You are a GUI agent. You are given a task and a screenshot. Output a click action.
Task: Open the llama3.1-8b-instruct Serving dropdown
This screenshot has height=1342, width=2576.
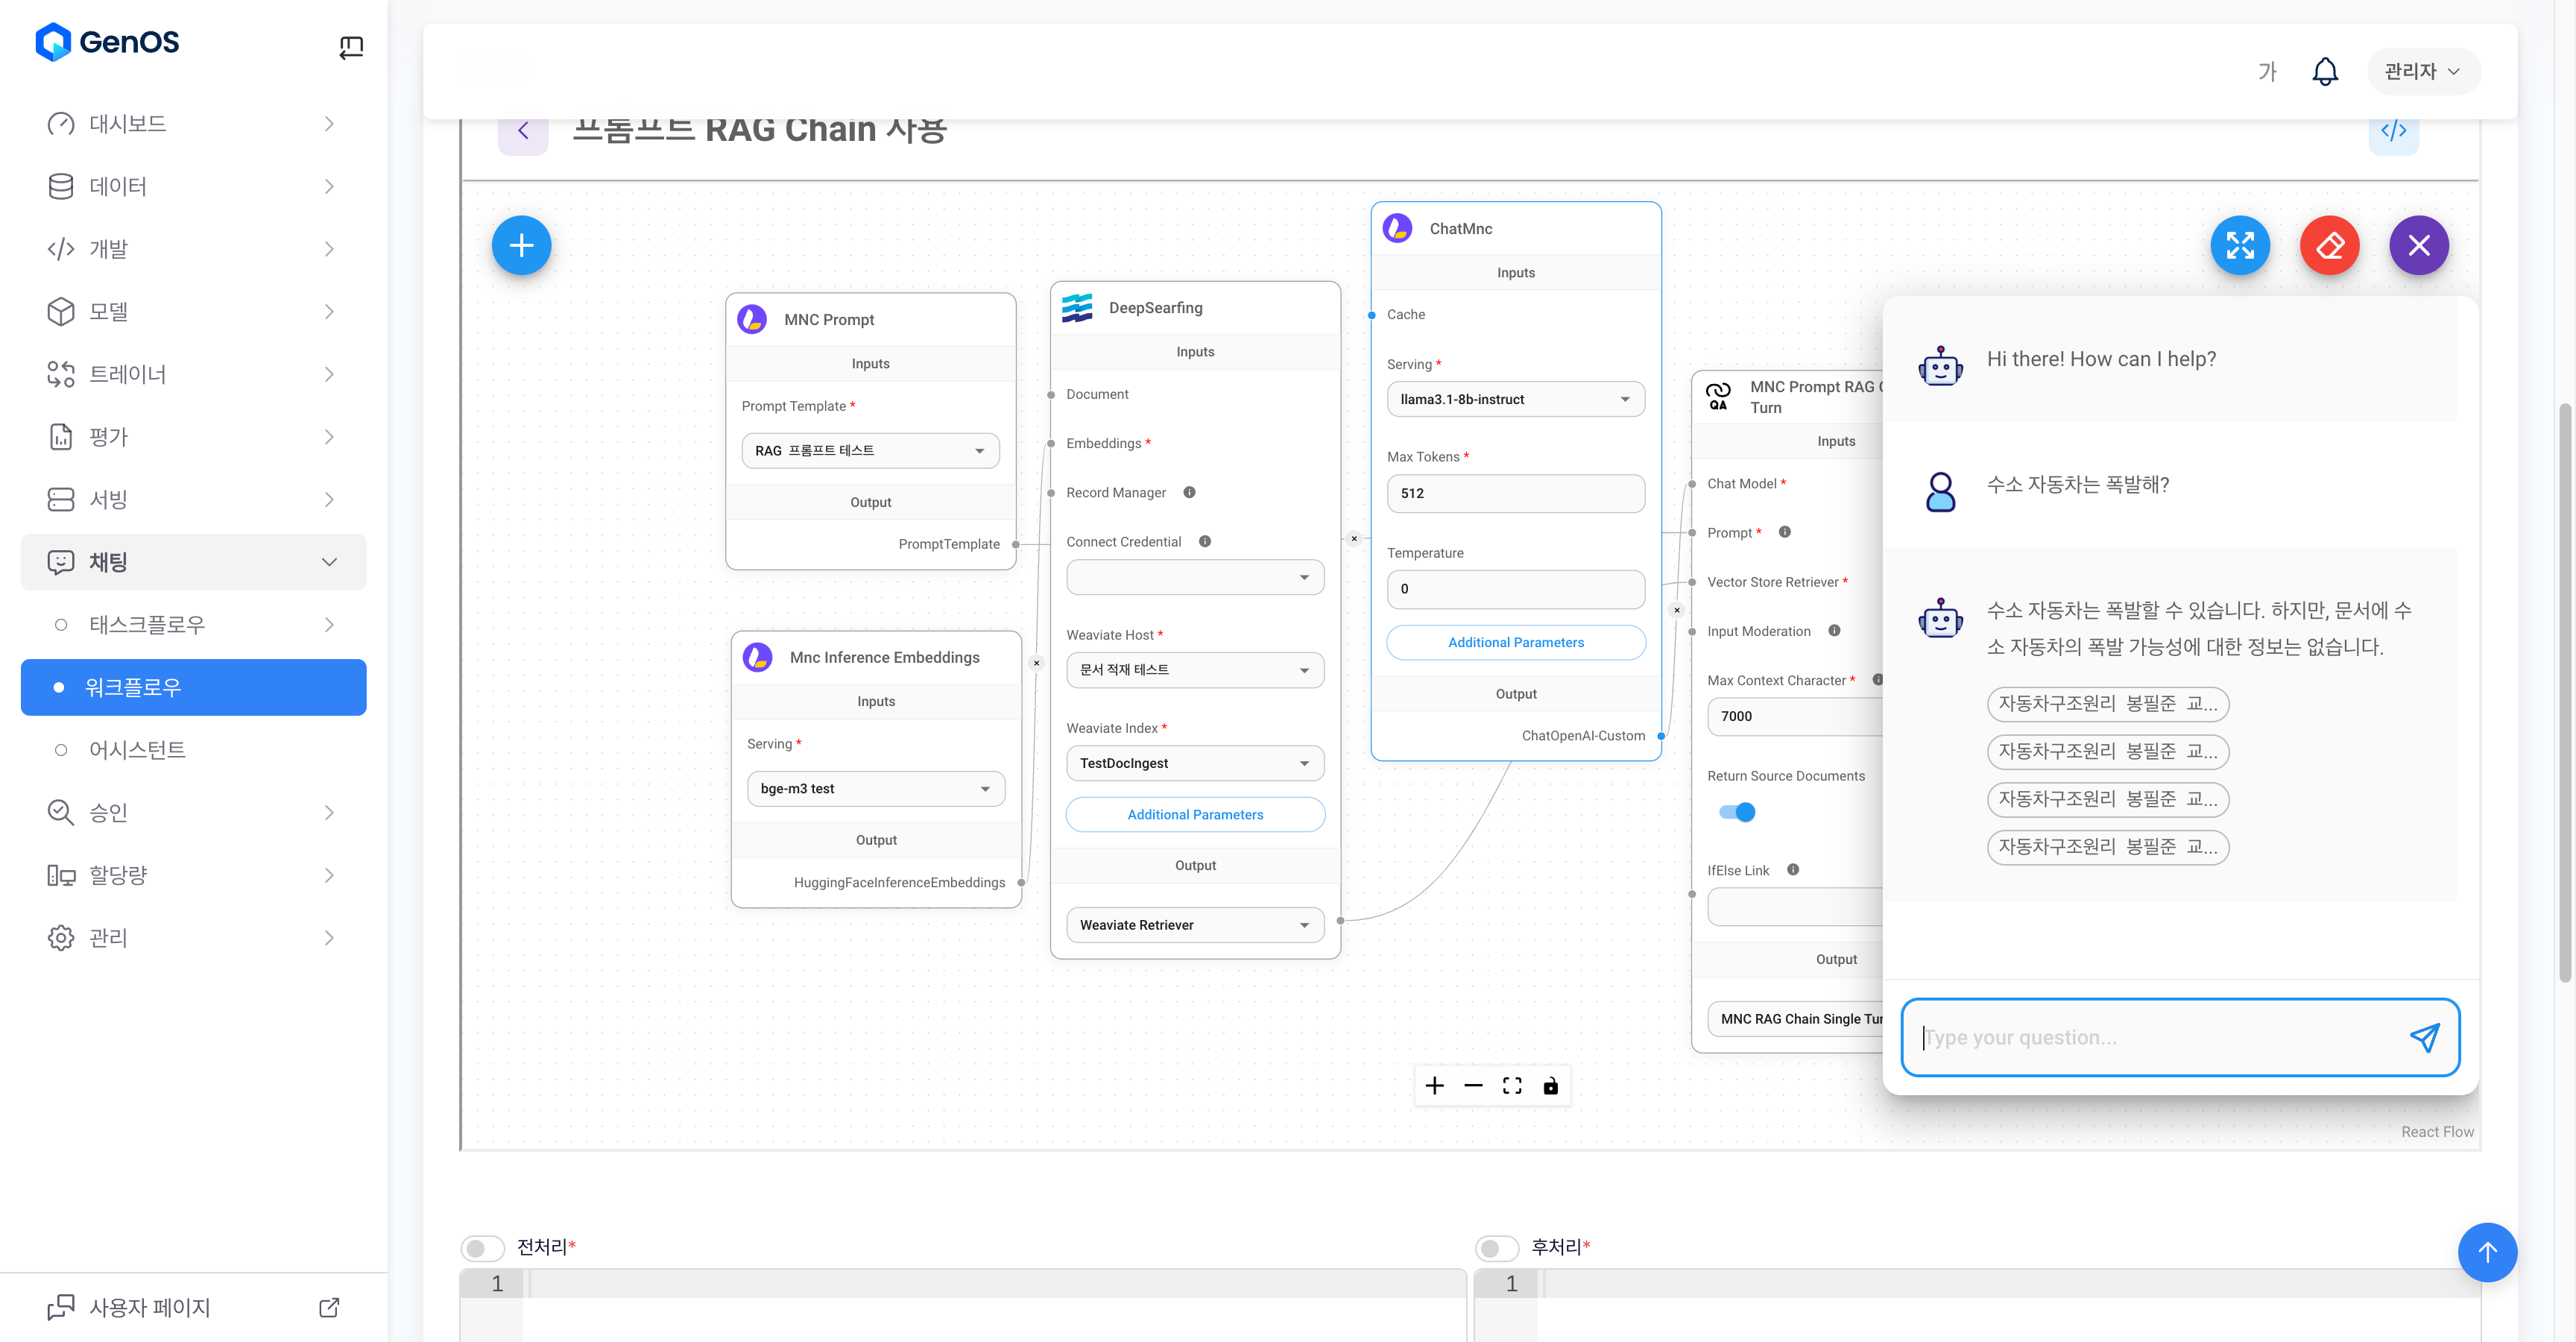1515,399
